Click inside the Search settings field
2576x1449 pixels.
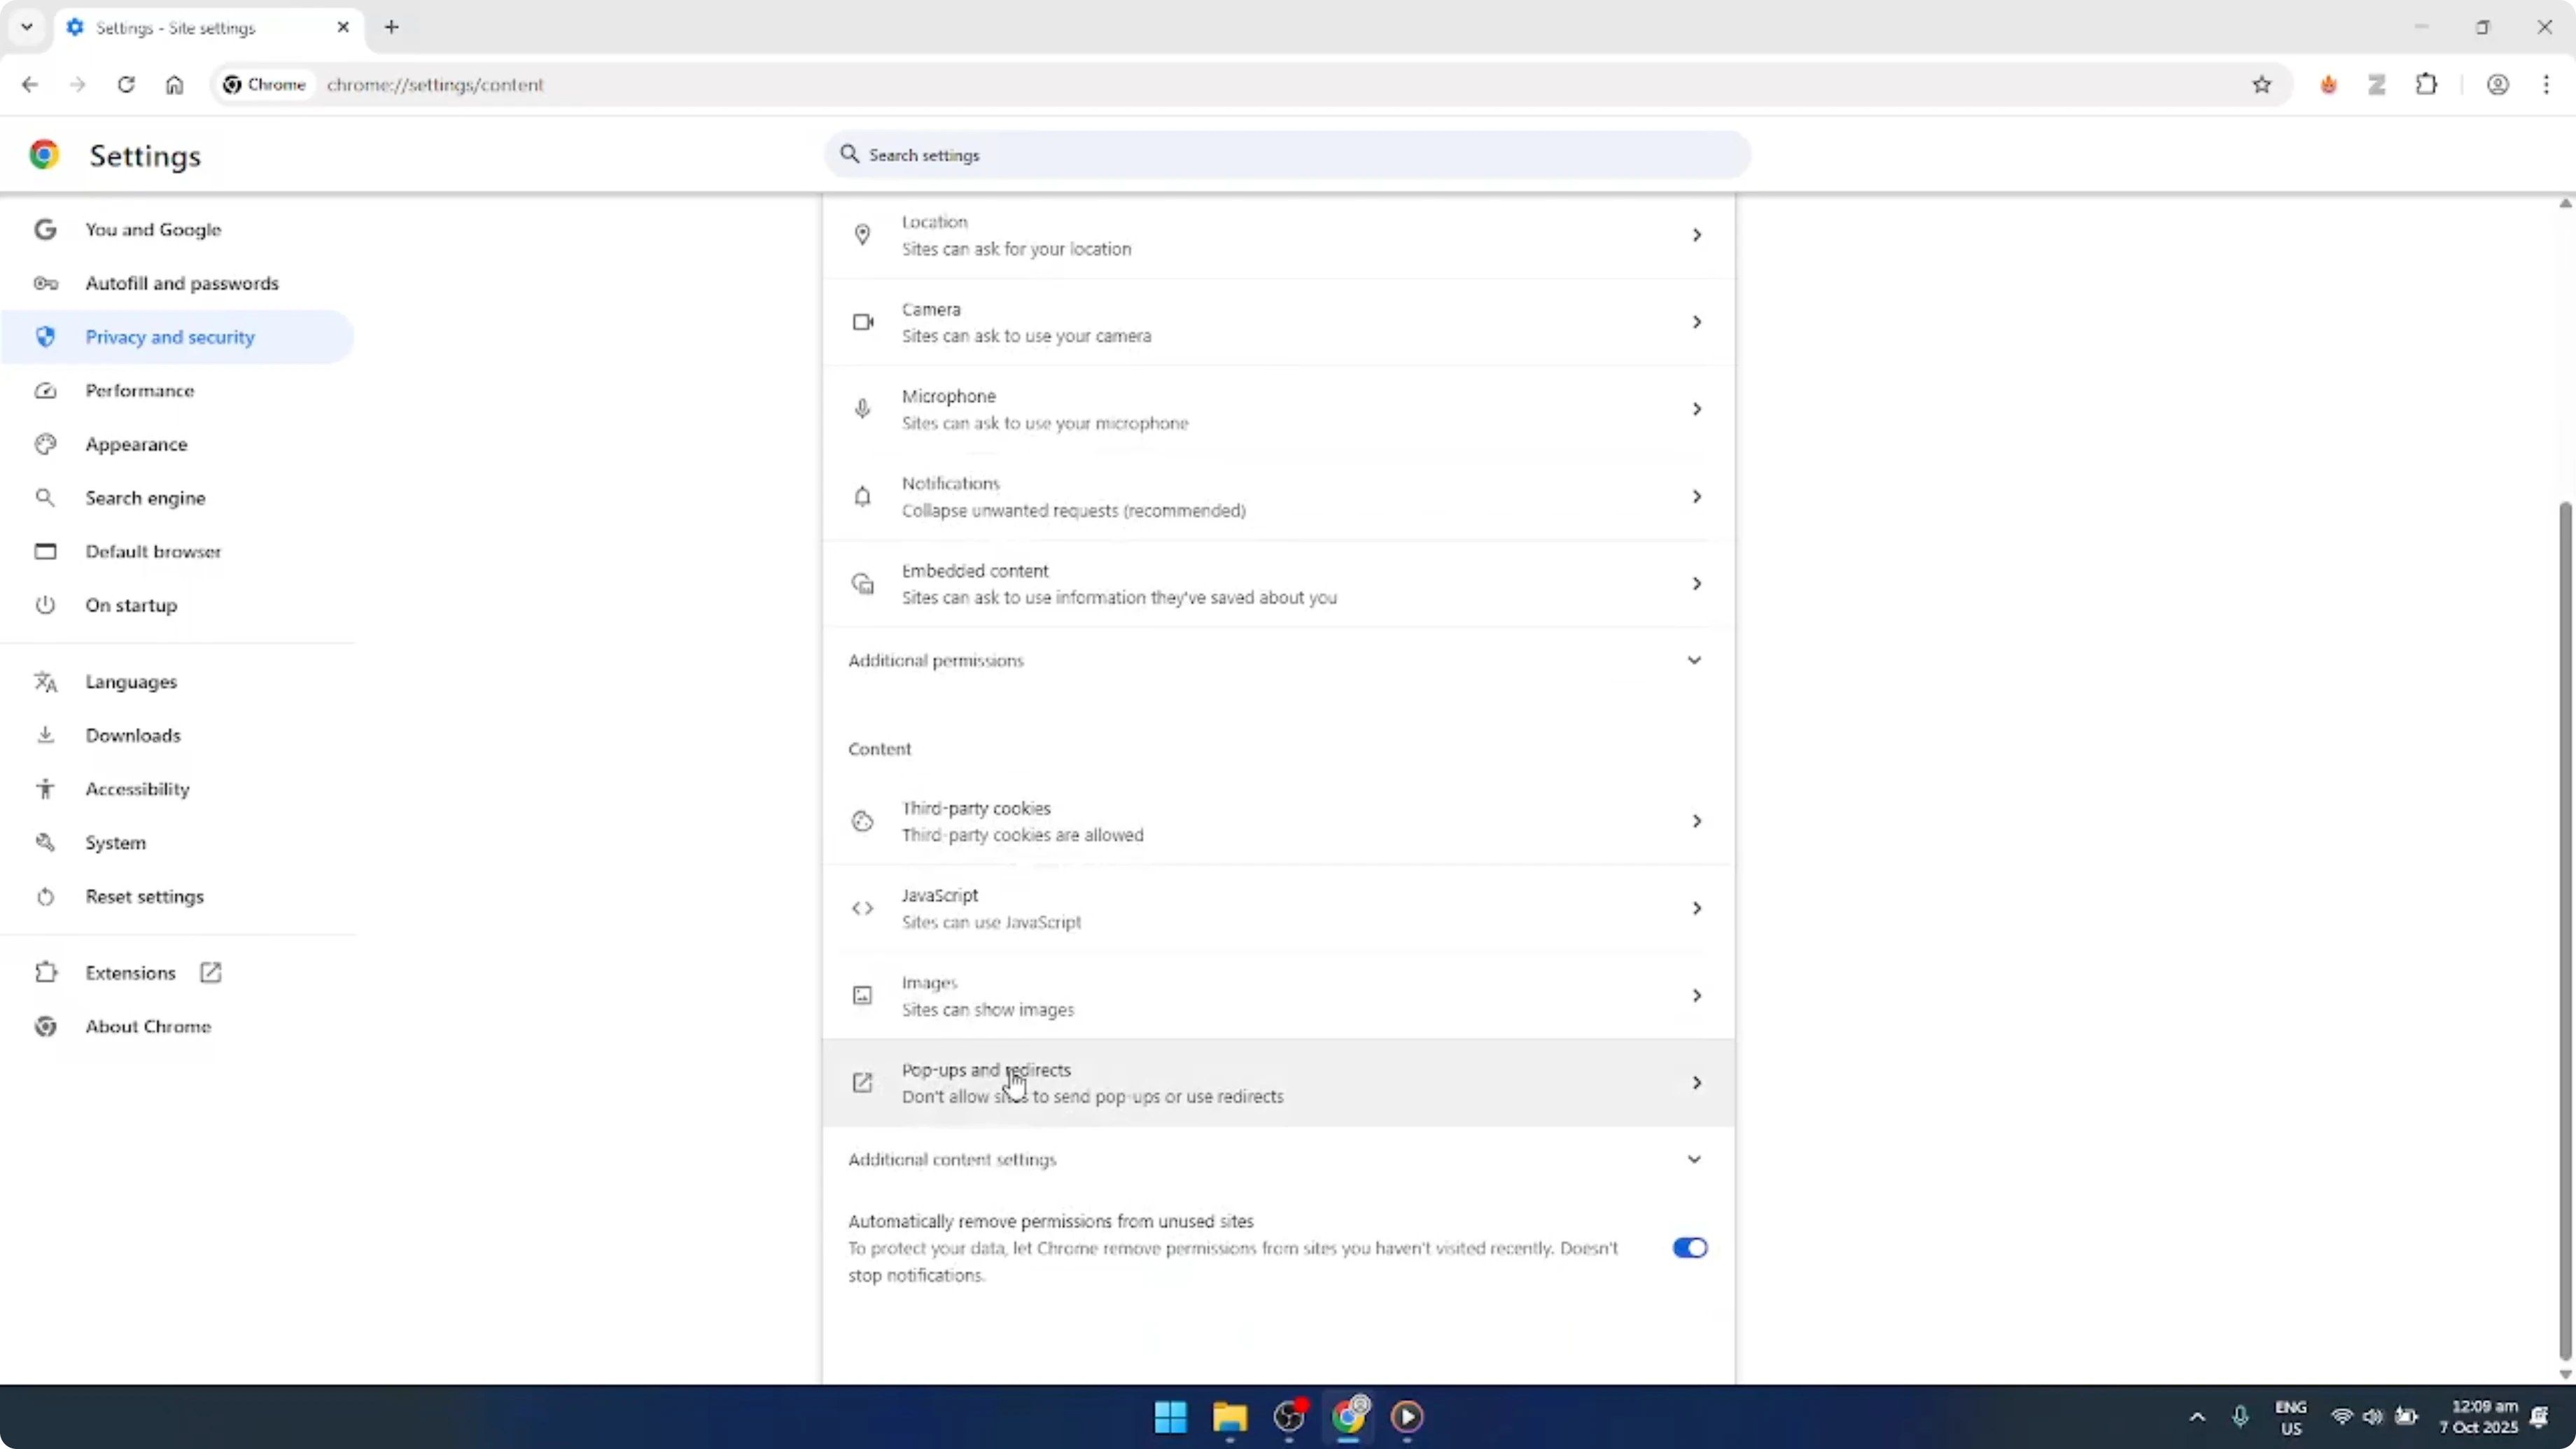coord(1285,155)
